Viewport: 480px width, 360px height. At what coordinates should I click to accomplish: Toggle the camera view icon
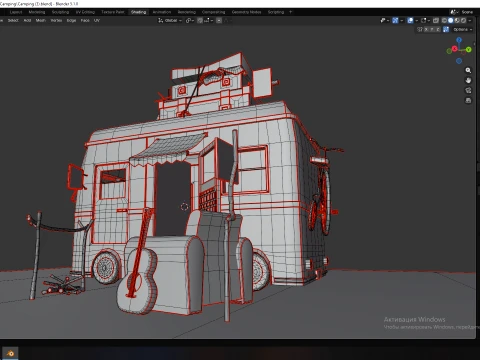[468, 90]
